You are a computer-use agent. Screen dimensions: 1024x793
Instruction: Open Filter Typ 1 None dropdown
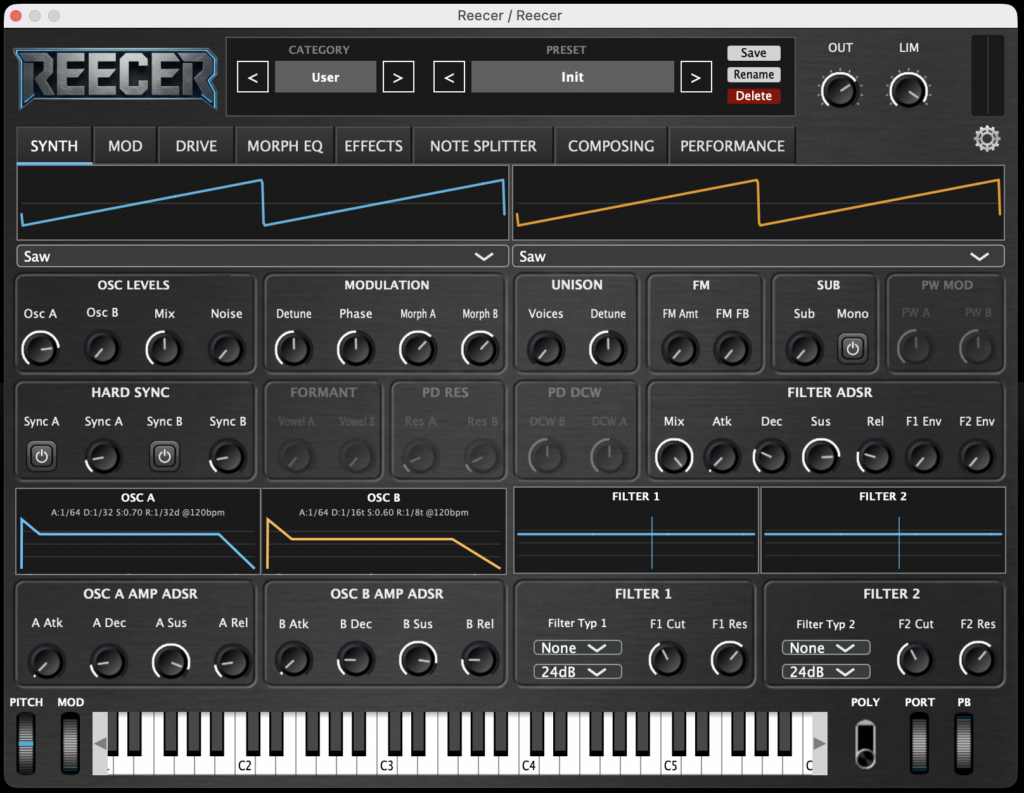point(577,648)
